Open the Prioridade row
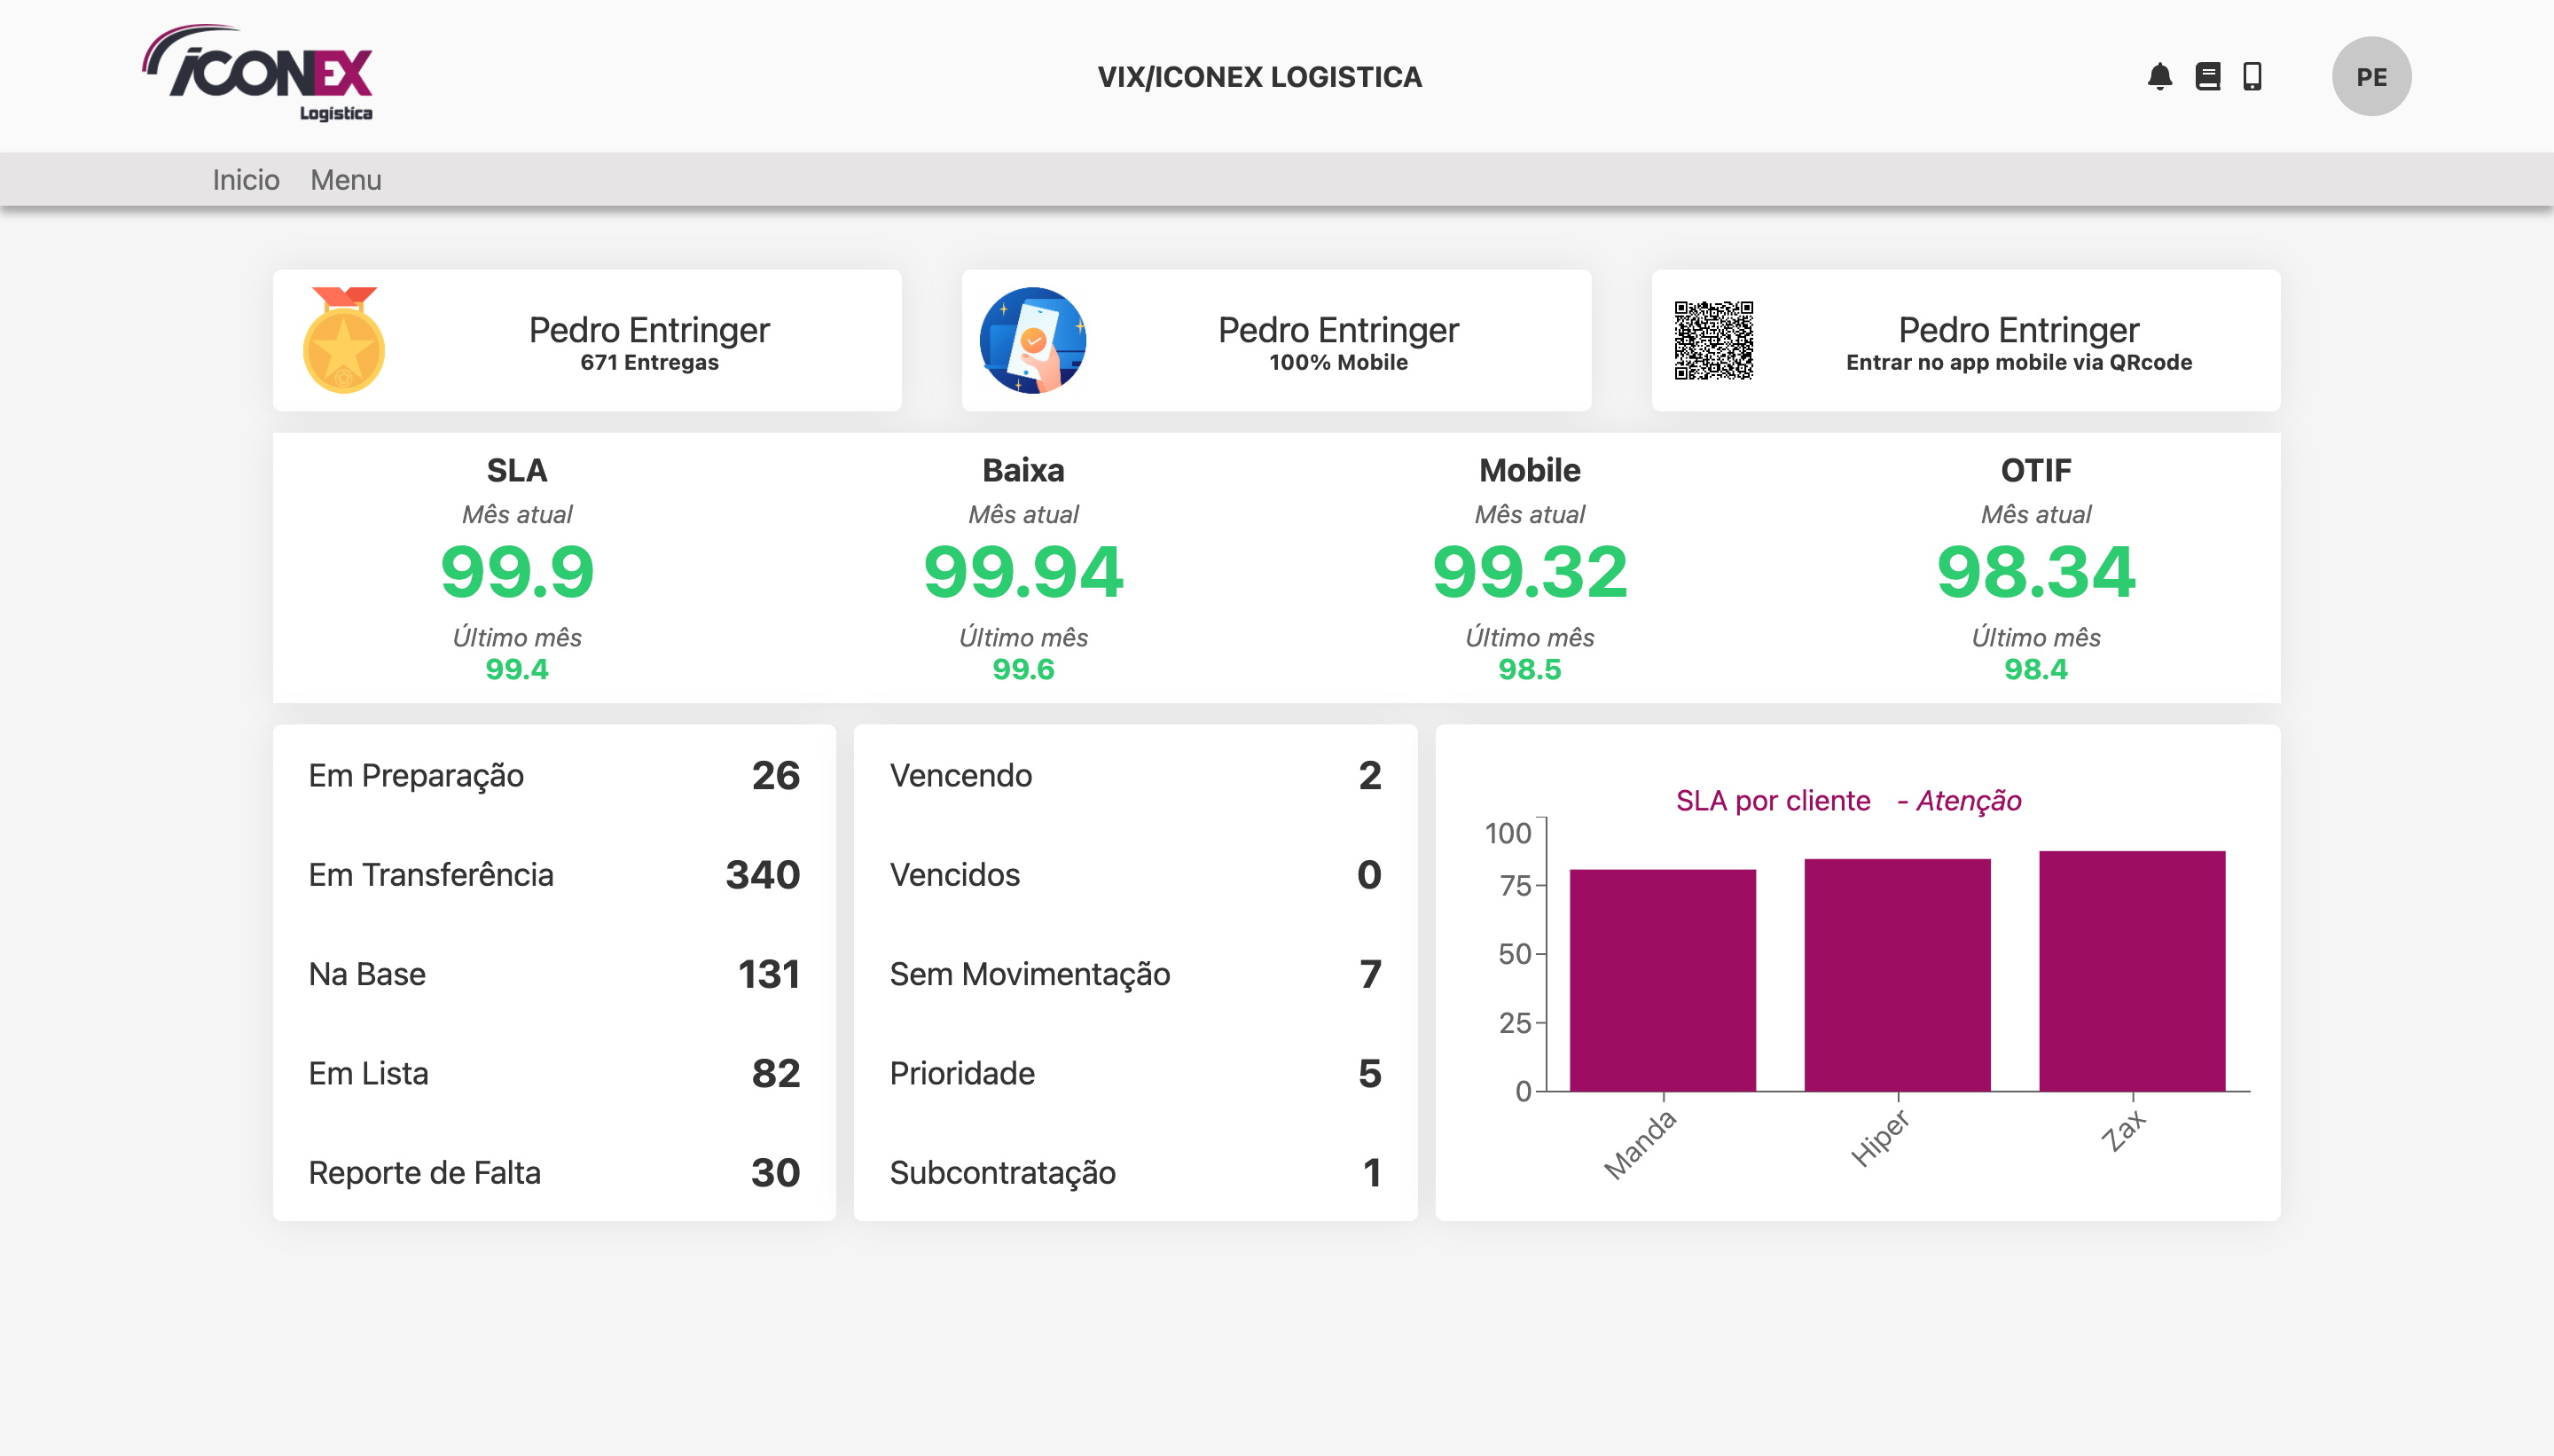Image resolution: width=2554 pixels, height=1456 pixels. (1135, 1073)
